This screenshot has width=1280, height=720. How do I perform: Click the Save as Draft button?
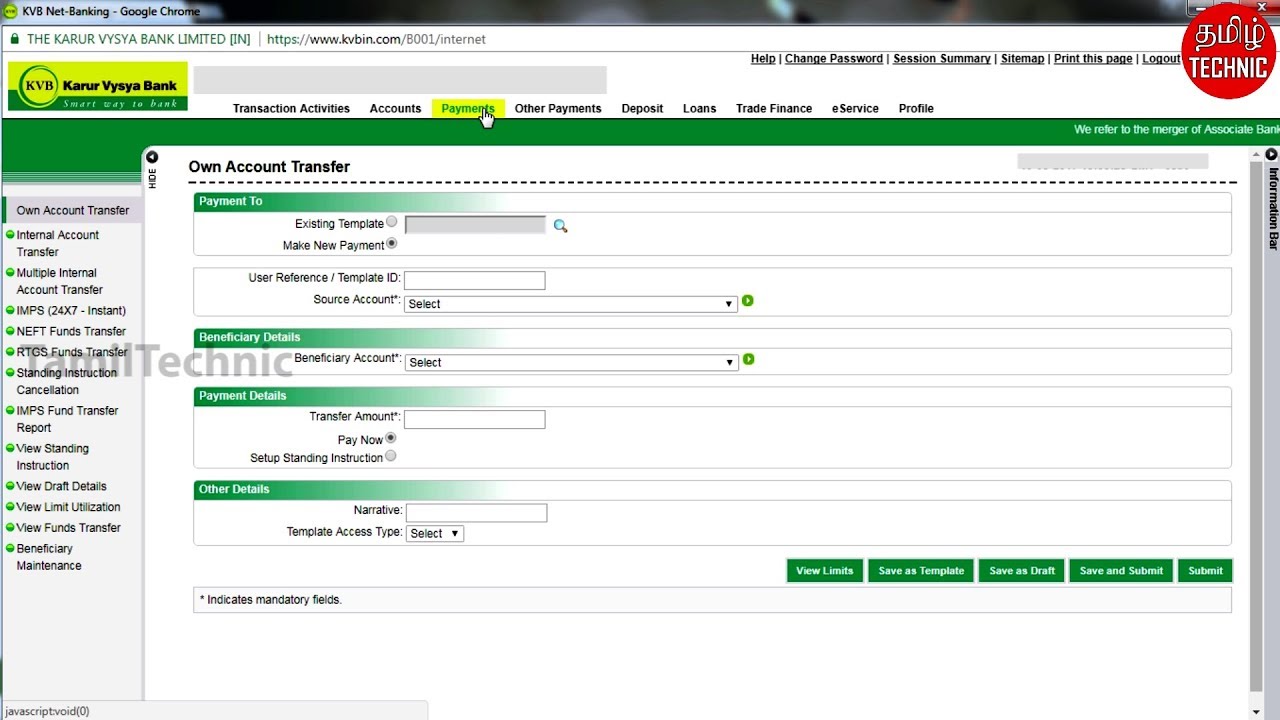[x=1022, y=571]
